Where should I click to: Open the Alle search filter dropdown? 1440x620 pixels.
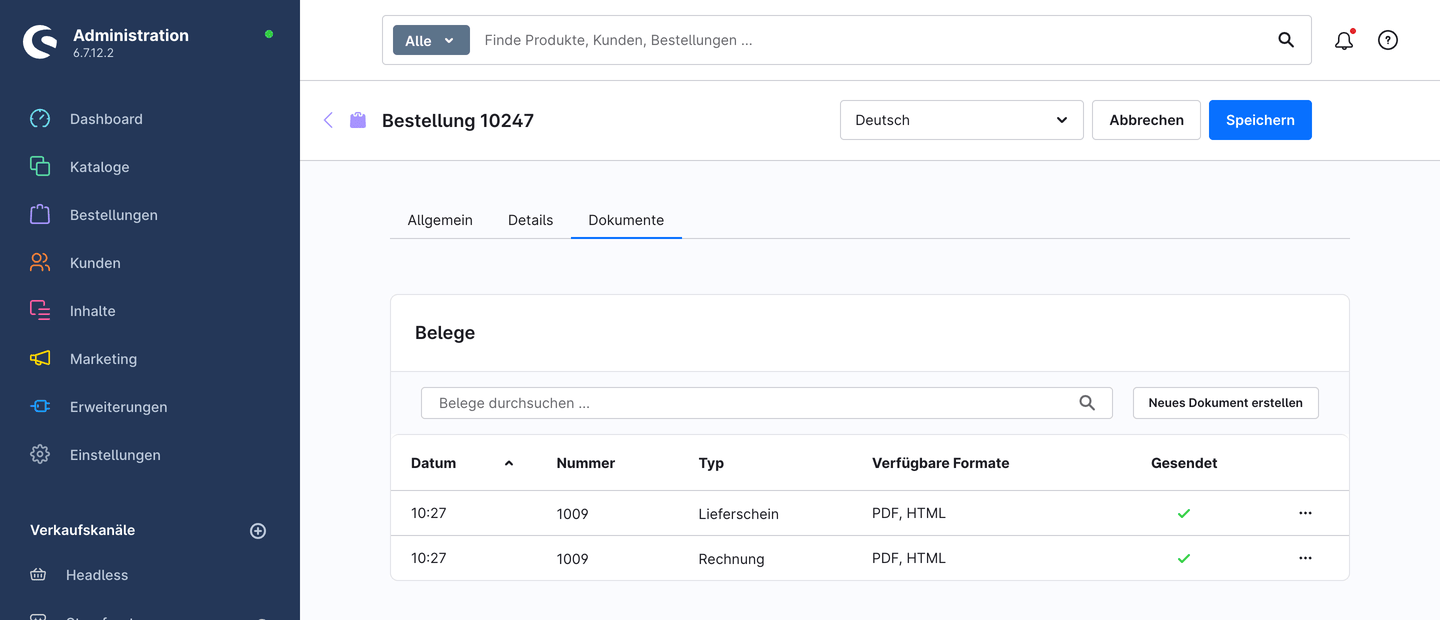point(431,40)
